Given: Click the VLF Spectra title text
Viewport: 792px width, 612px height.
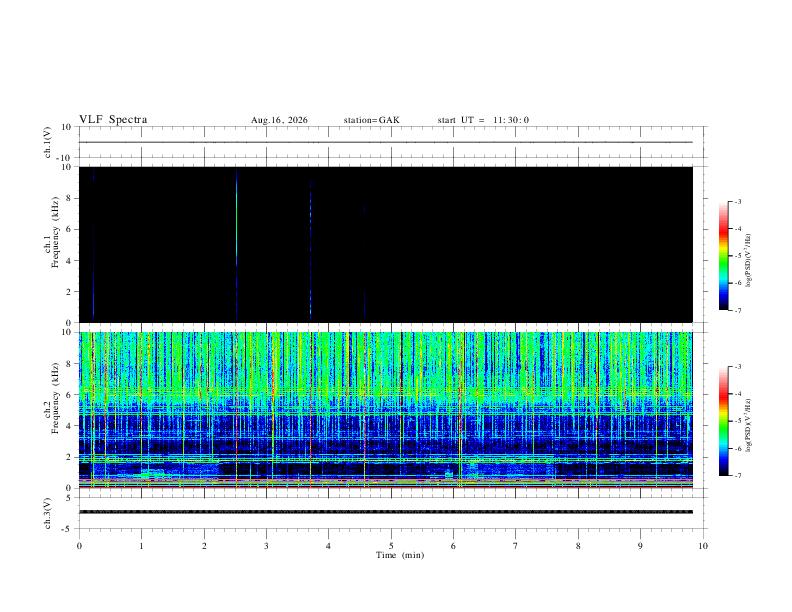Looking at the screenshot, I should [x=113, y=120].
